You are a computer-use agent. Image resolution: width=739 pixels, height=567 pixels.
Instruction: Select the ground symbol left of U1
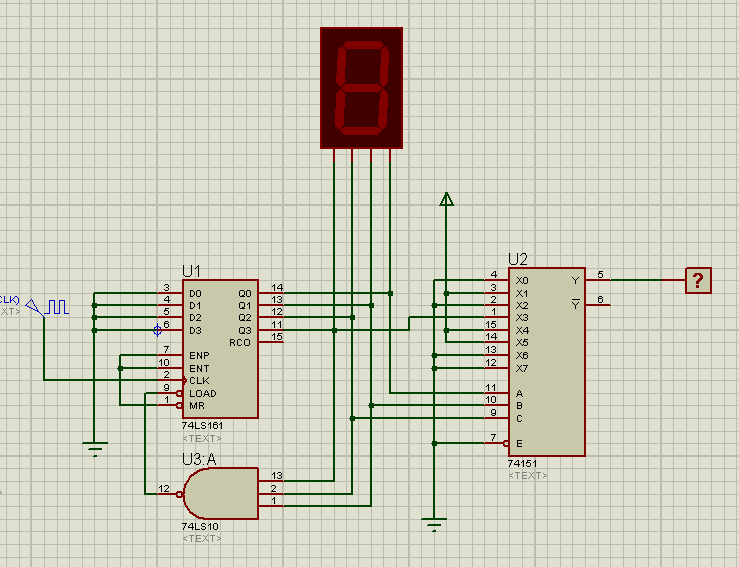94,446
